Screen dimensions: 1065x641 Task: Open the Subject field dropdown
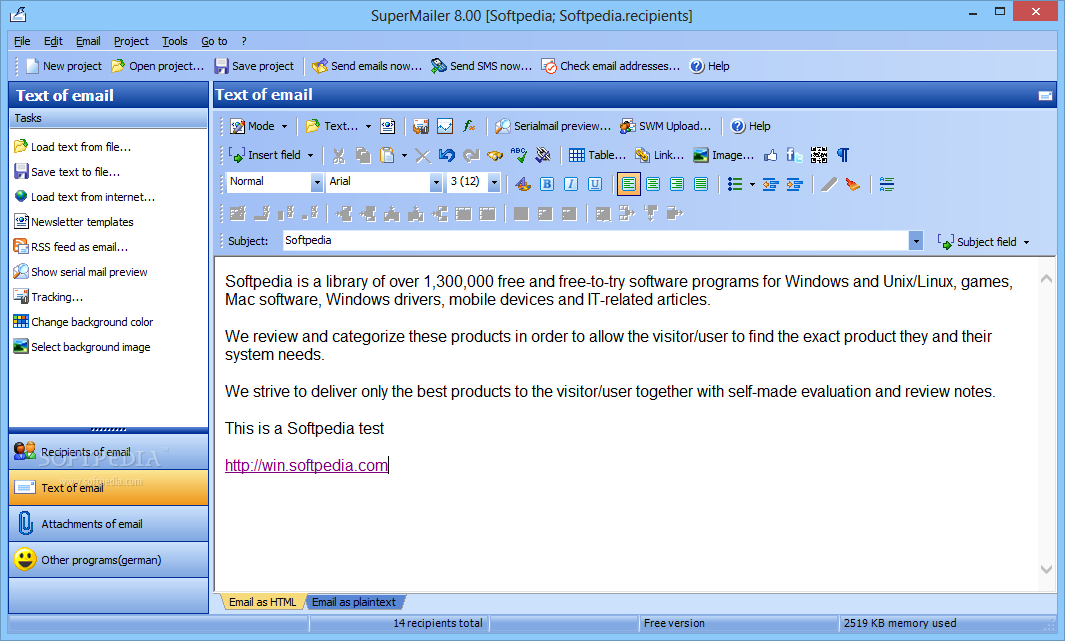point(983,242)
